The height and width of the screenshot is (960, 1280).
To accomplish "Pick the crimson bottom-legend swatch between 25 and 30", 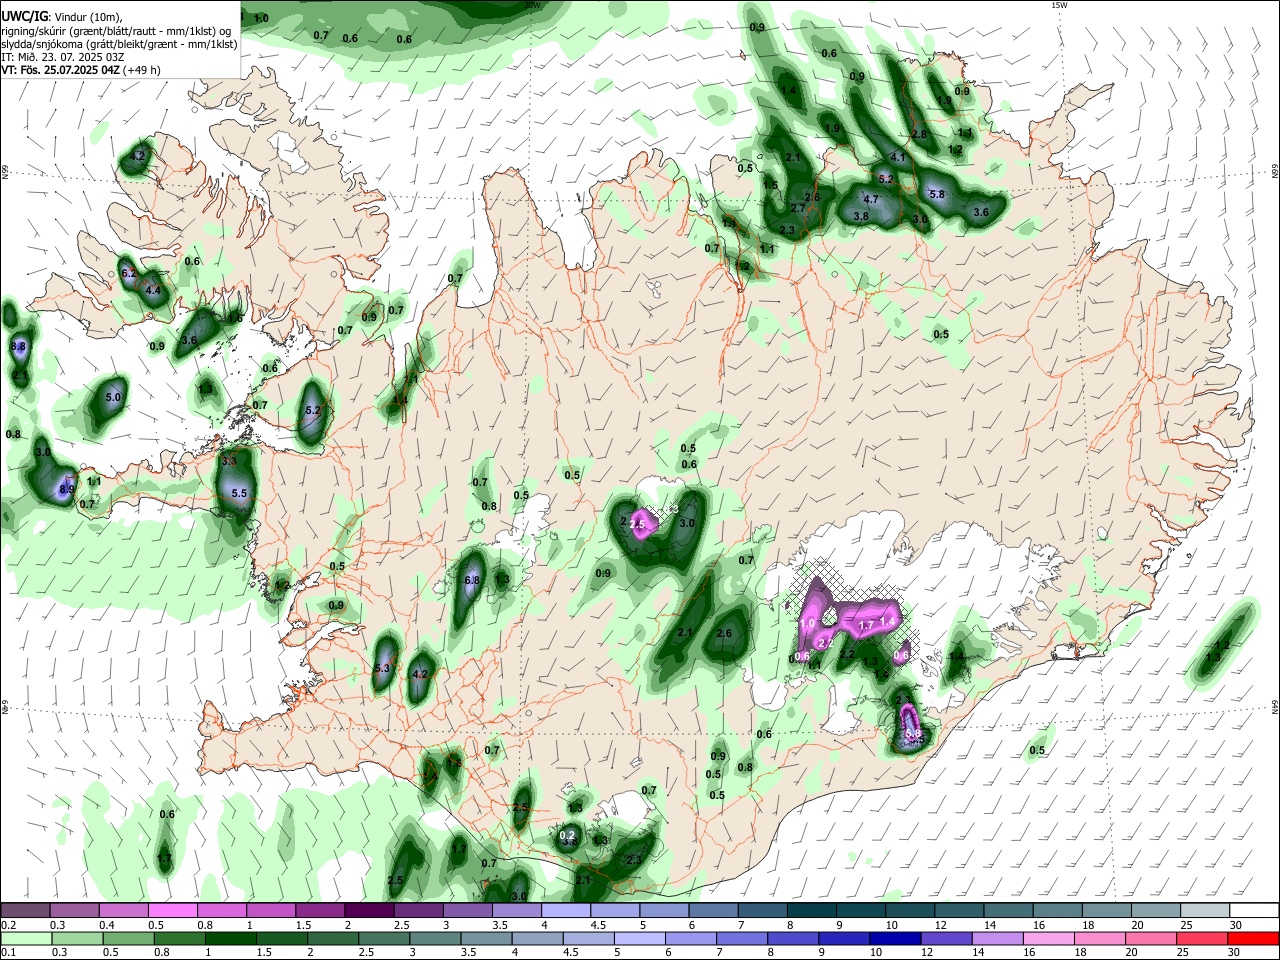I will 1205,938.
